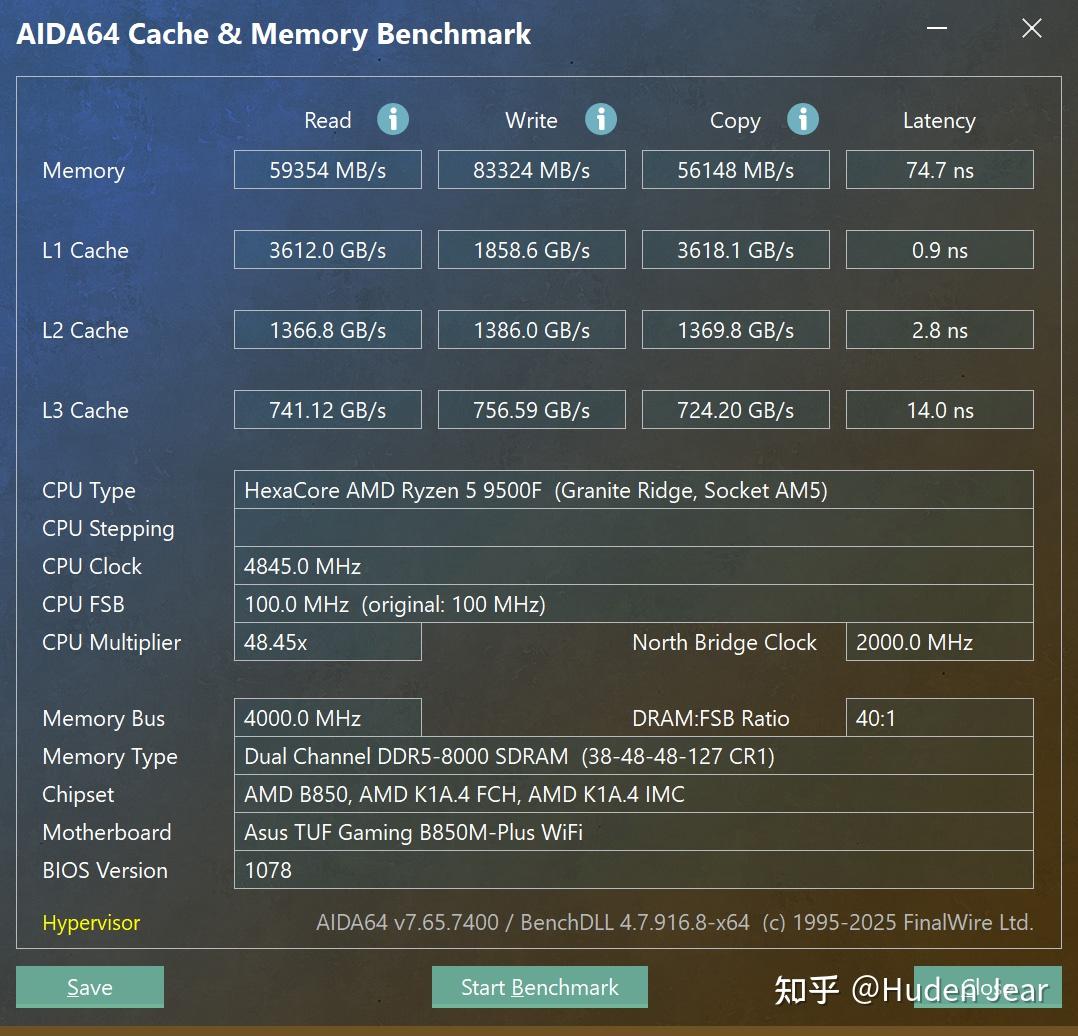The image size is (1078, 1036).
Task: Select the Memory Latency value 74.7 ns
Action: pos(939,169)
